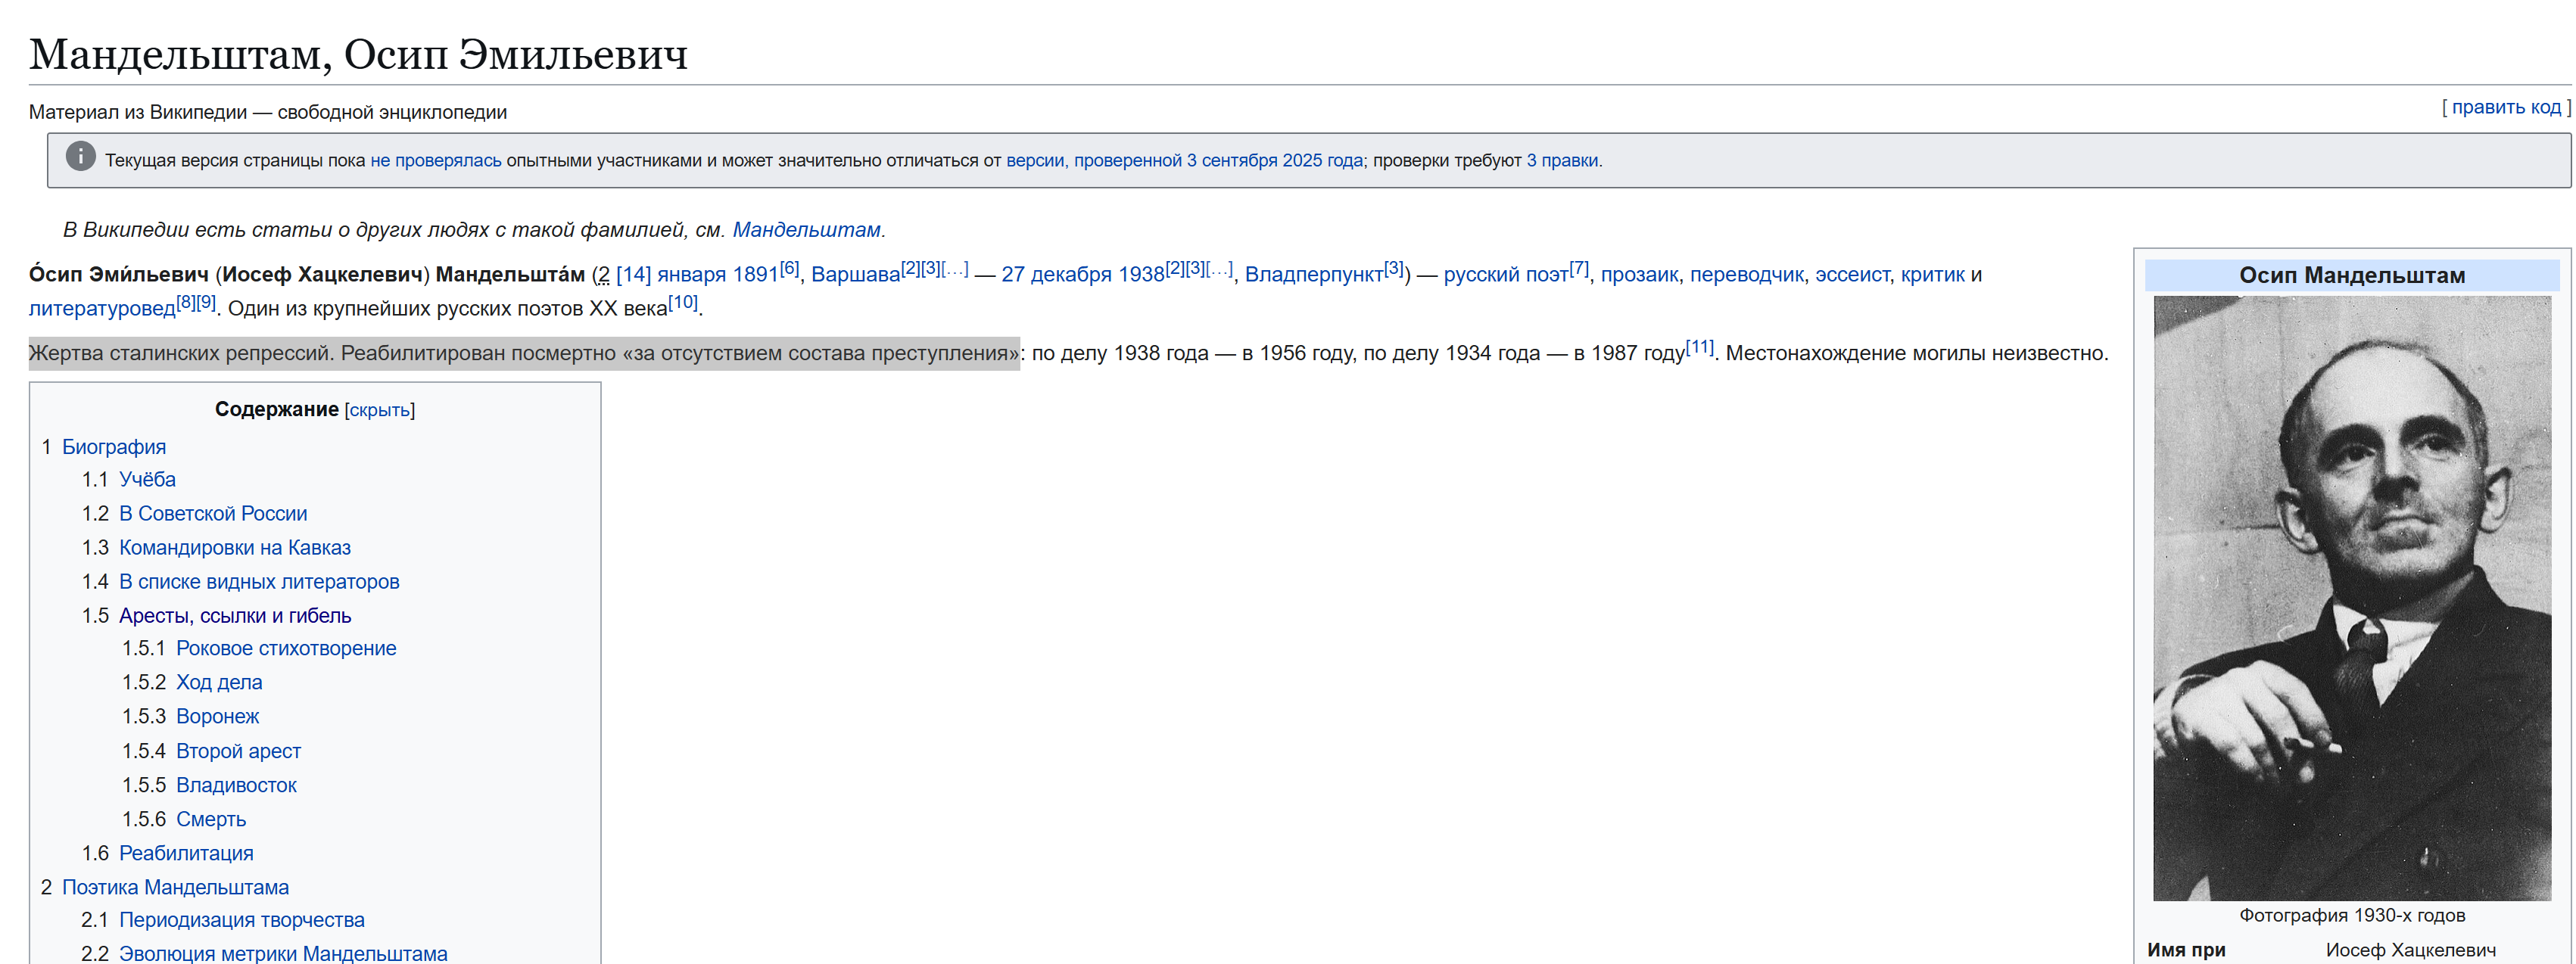This screenshot has height=964, width=2576.
Task: Click the info icon in the review notice
Action: pyautogui.click(x=80, y=157)
